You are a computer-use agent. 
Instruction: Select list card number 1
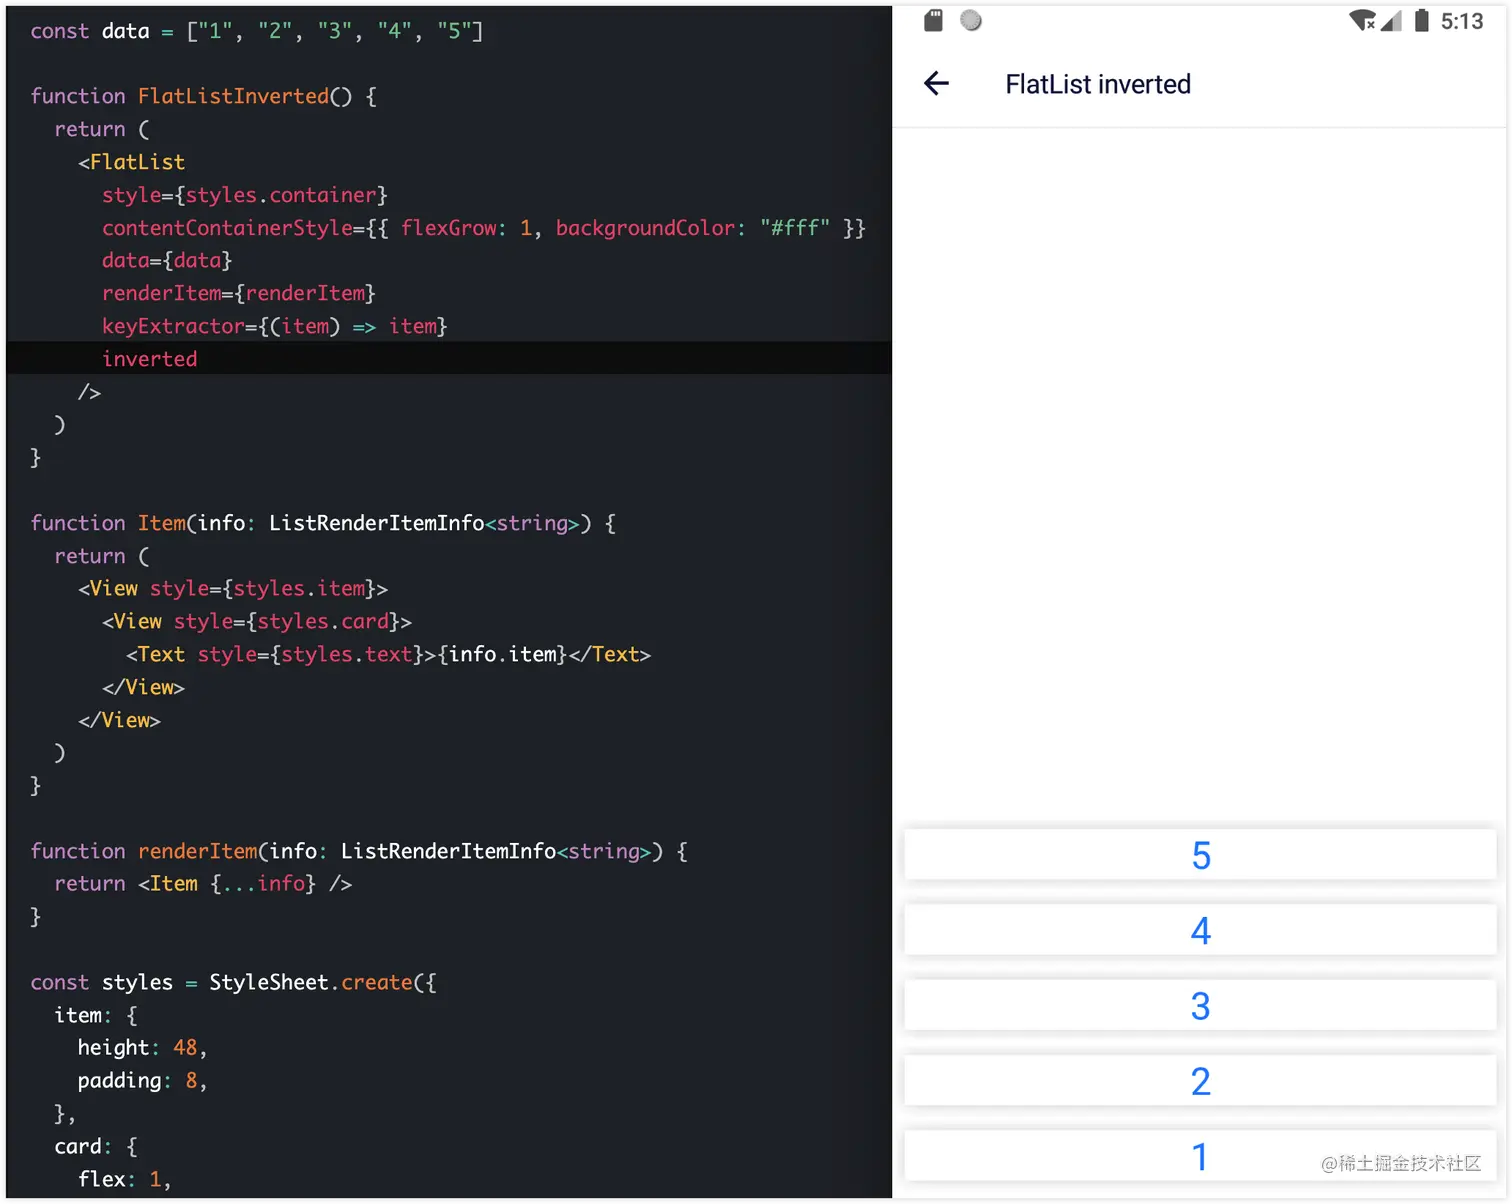click(1200, 1156)
